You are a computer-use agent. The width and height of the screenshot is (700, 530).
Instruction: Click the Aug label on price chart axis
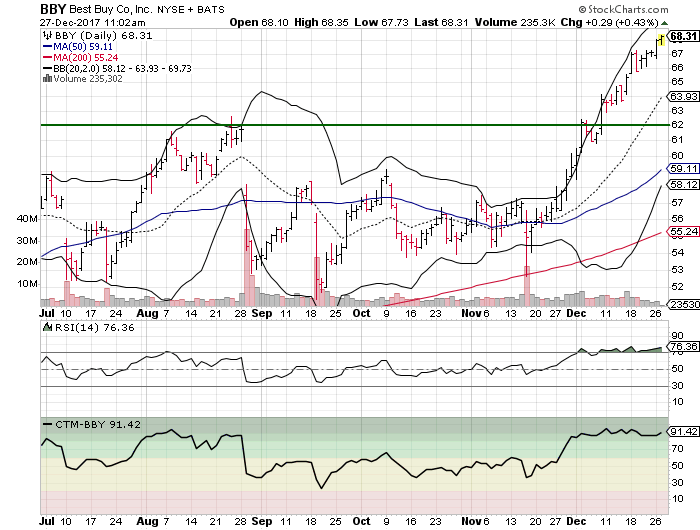click(147, 313)
